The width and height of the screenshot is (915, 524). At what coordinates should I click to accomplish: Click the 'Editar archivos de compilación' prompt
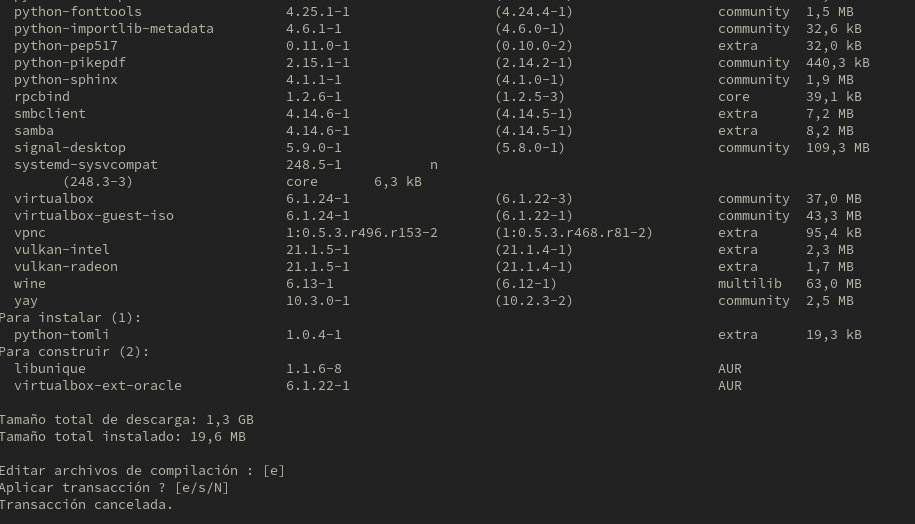[x=142, y=470]
